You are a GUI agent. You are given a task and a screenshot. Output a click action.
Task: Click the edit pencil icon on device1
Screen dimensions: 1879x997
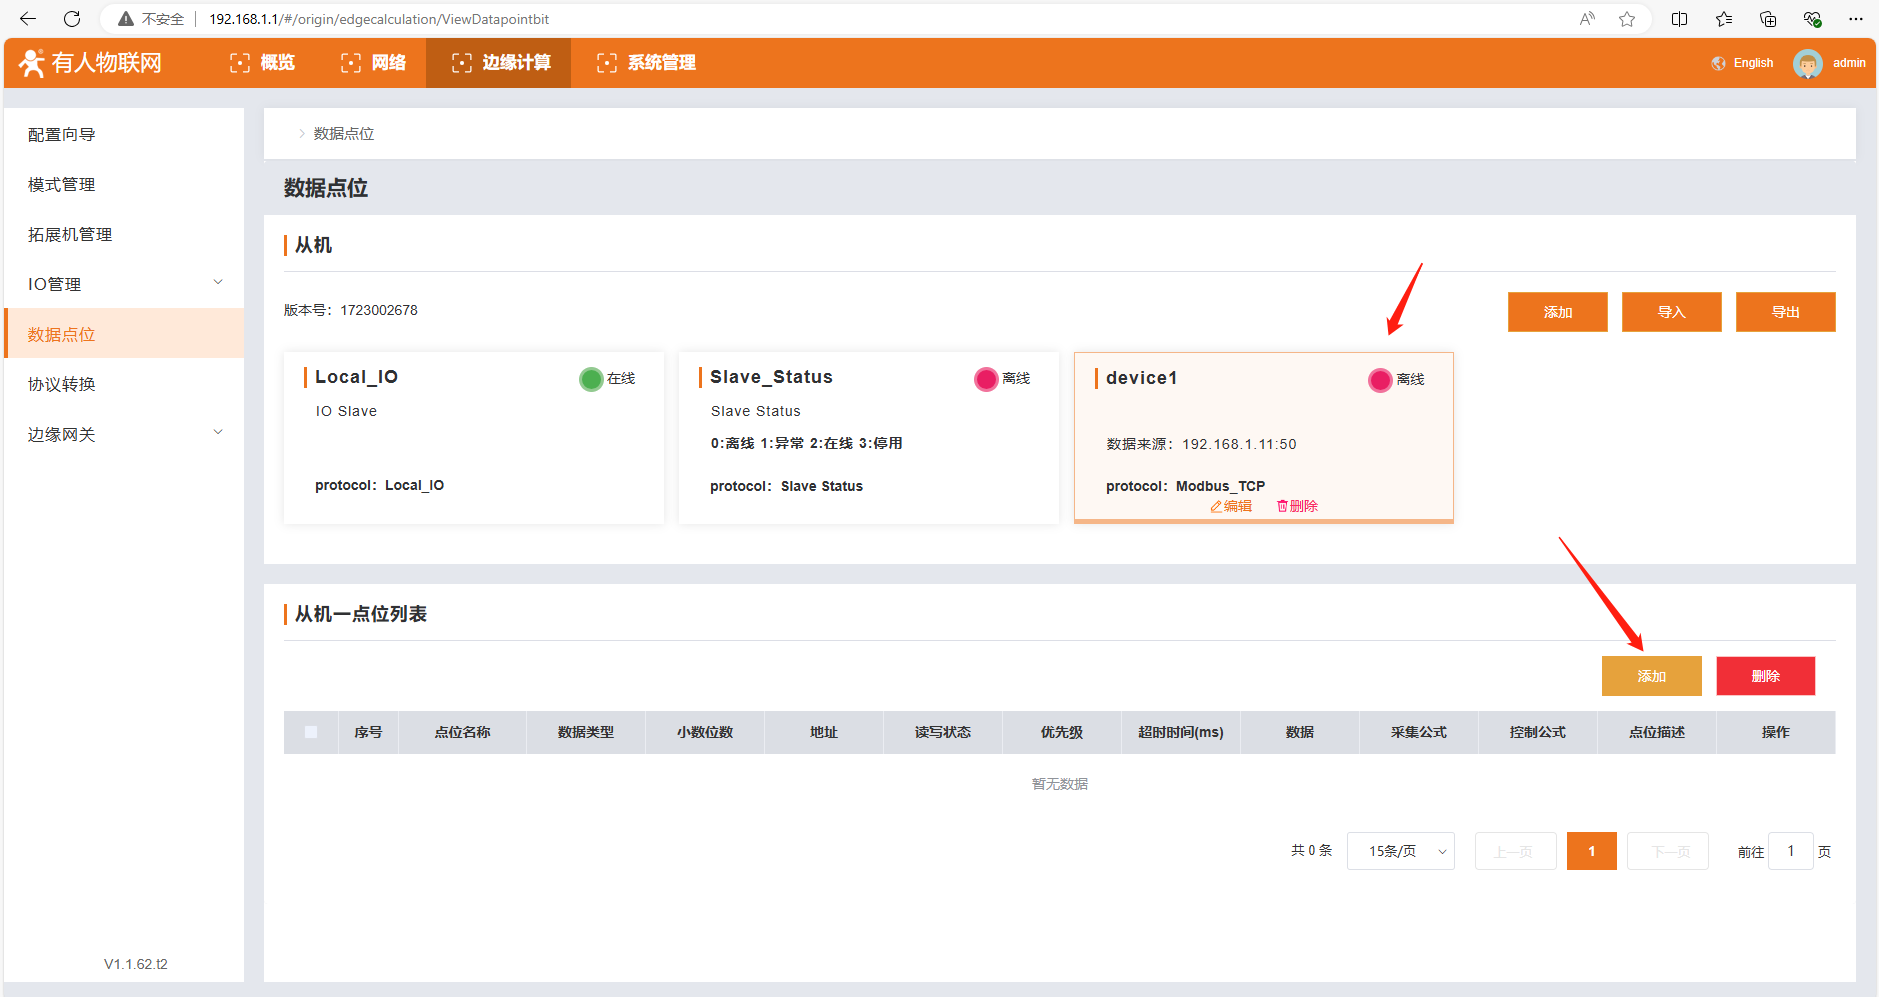point(1217,506)
